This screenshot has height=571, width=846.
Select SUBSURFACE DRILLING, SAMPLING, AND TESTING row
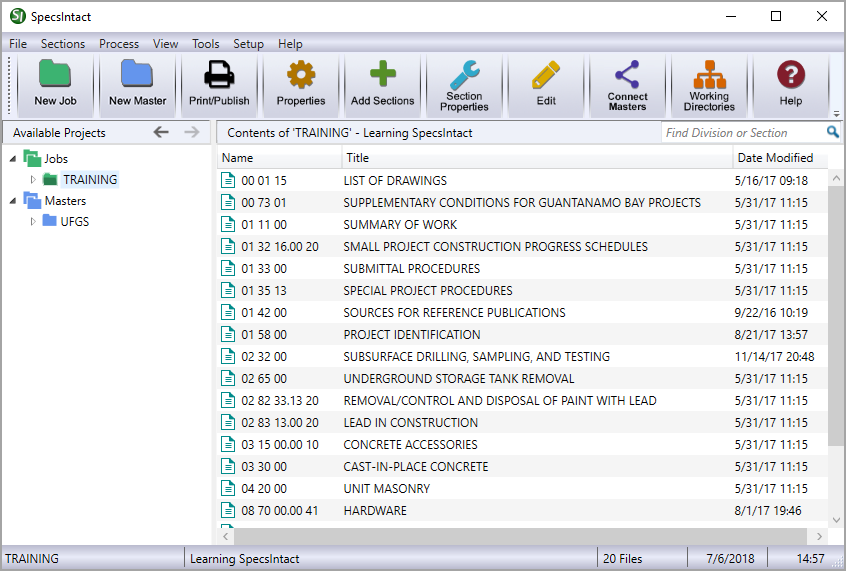(x=522, y=356)
